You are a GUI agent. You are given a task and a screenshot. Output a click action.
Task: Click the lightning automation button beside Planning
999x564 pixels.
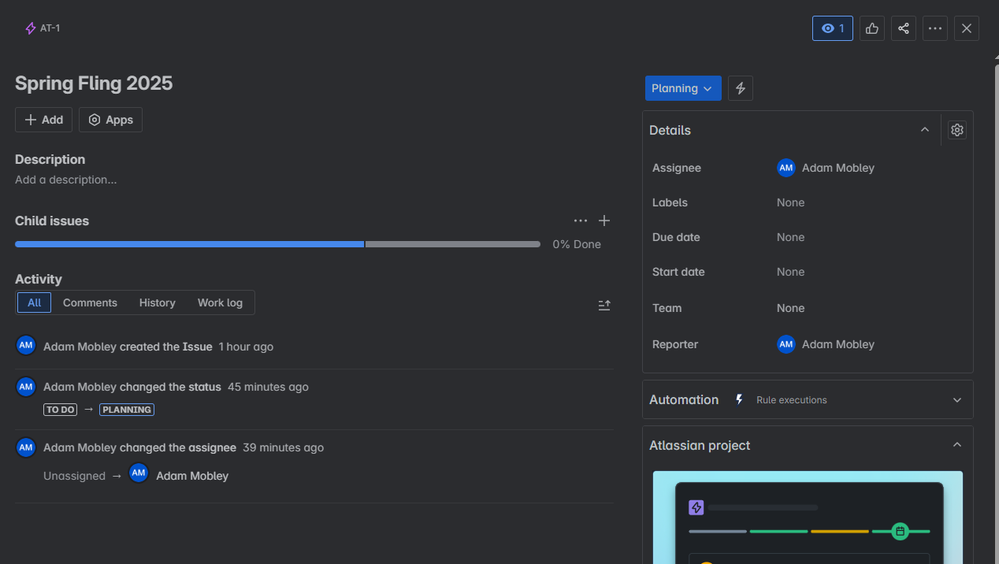(x=740, y=88)
